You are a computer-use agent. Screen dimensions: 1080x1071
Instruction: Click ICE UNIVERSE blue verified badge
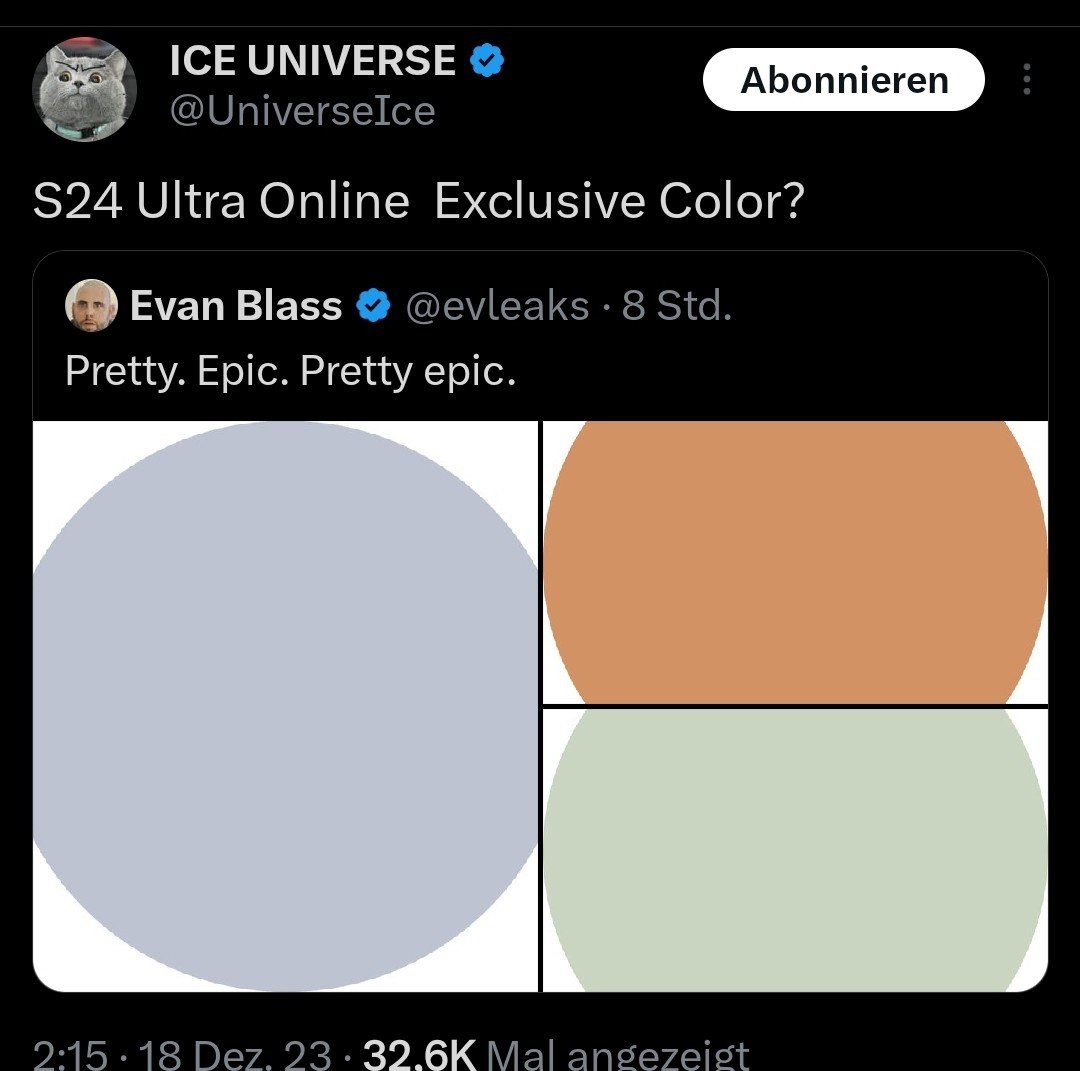pos(487,62)
